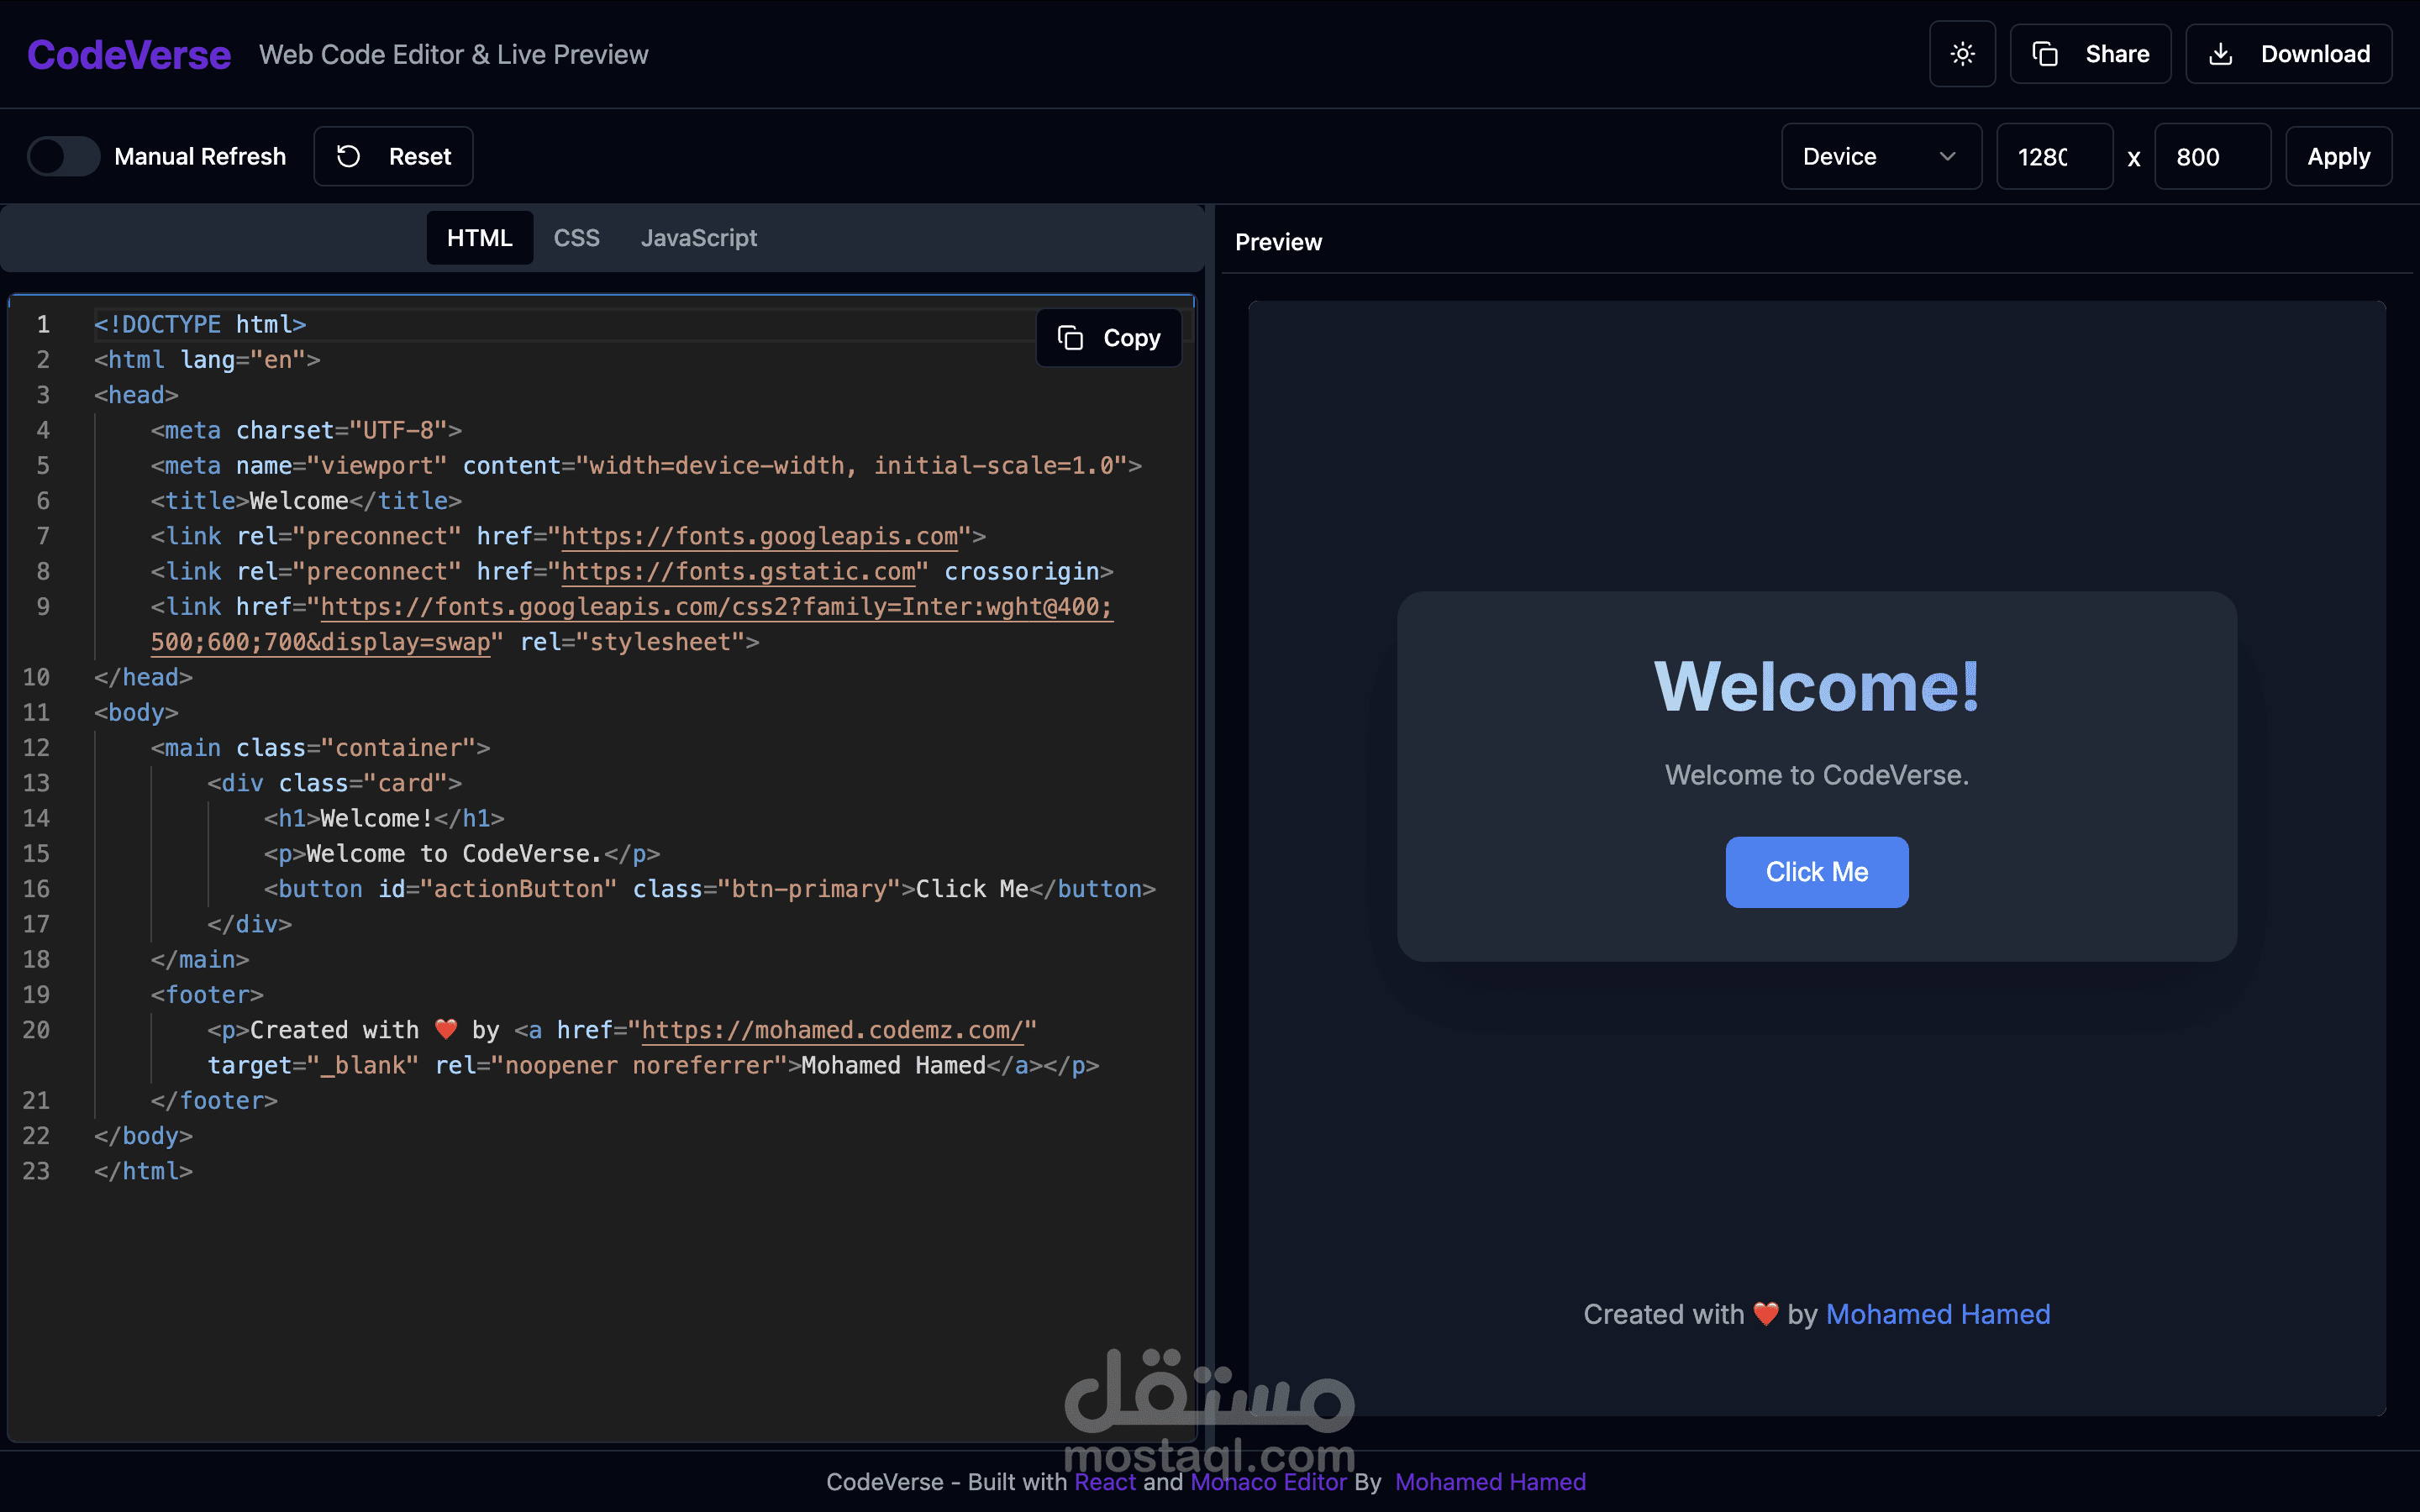The image size is (2420, 1512).
Task: Click the <div class="card"> code line
Action: point(334,783)
